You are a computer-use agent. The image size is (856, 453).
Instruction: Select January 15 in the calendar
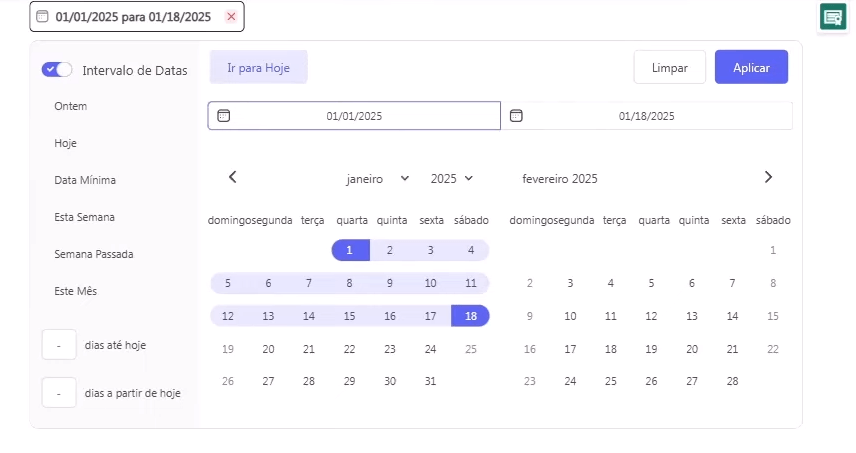tap(349, 316)
